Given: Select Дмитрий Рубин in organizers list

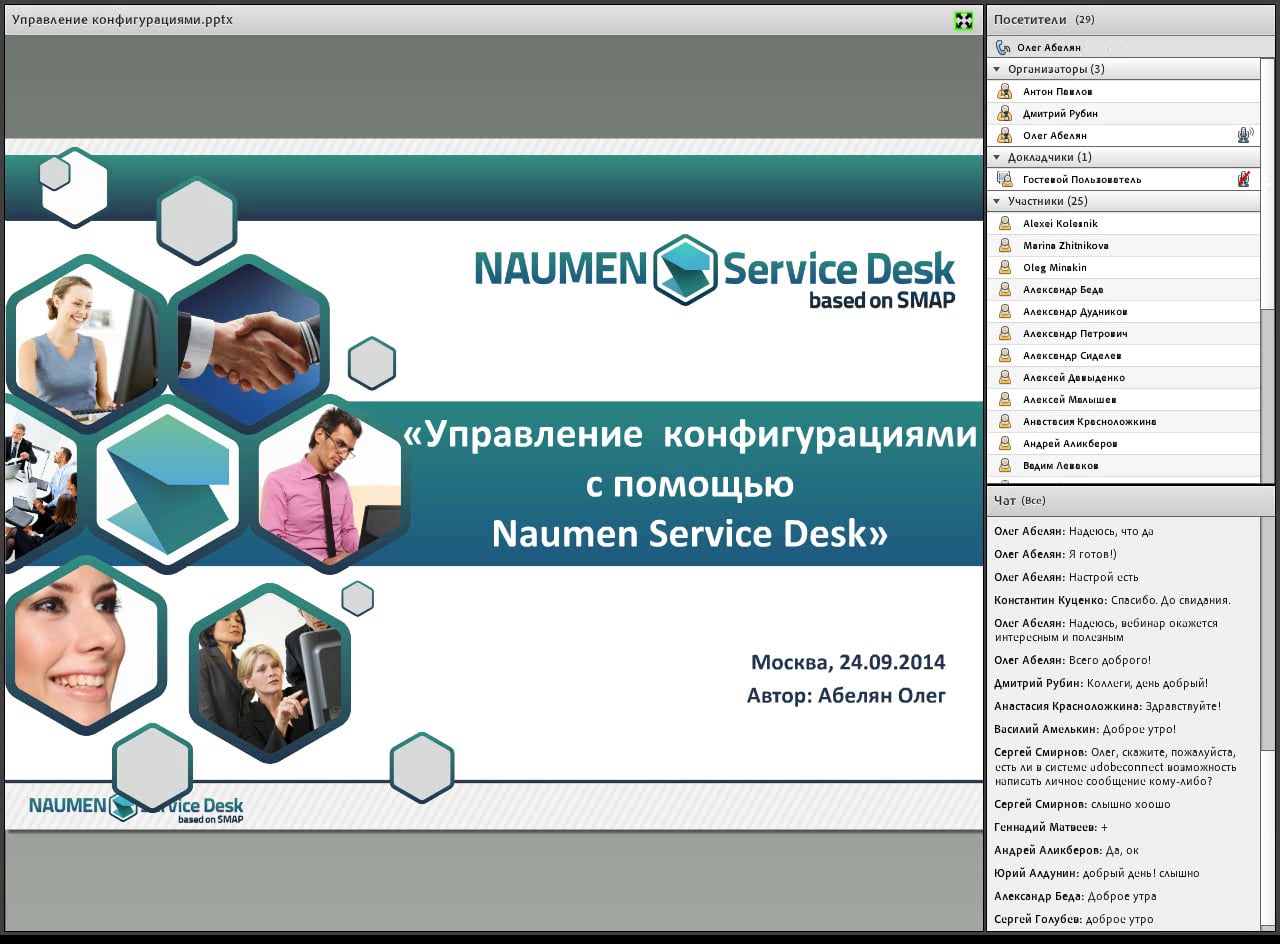Looking at the screenshot, I should pos(1060,113).
